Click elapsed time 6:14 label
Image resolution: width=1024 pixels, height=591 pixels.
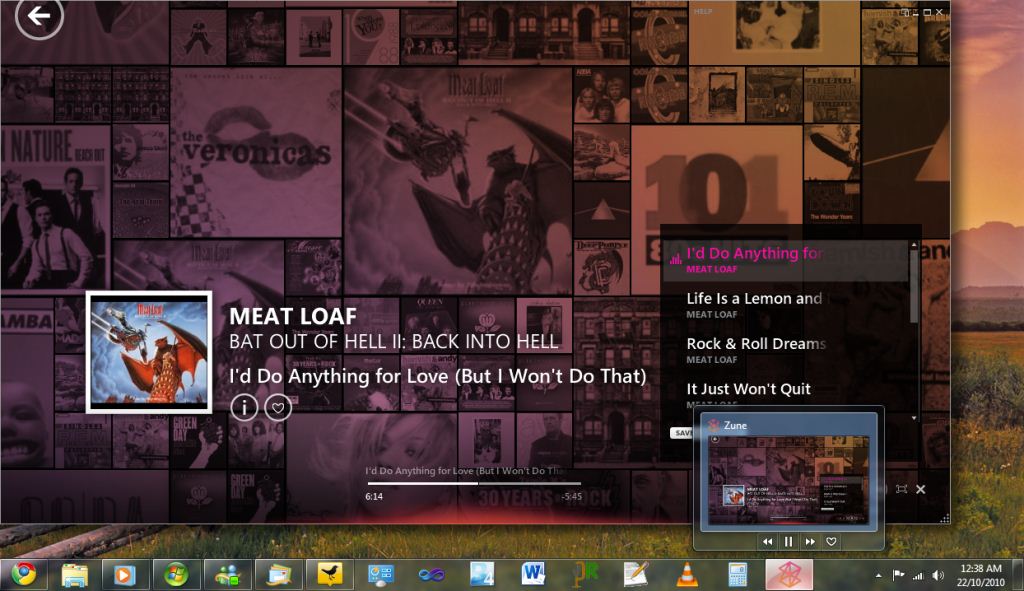coord(374,496)
